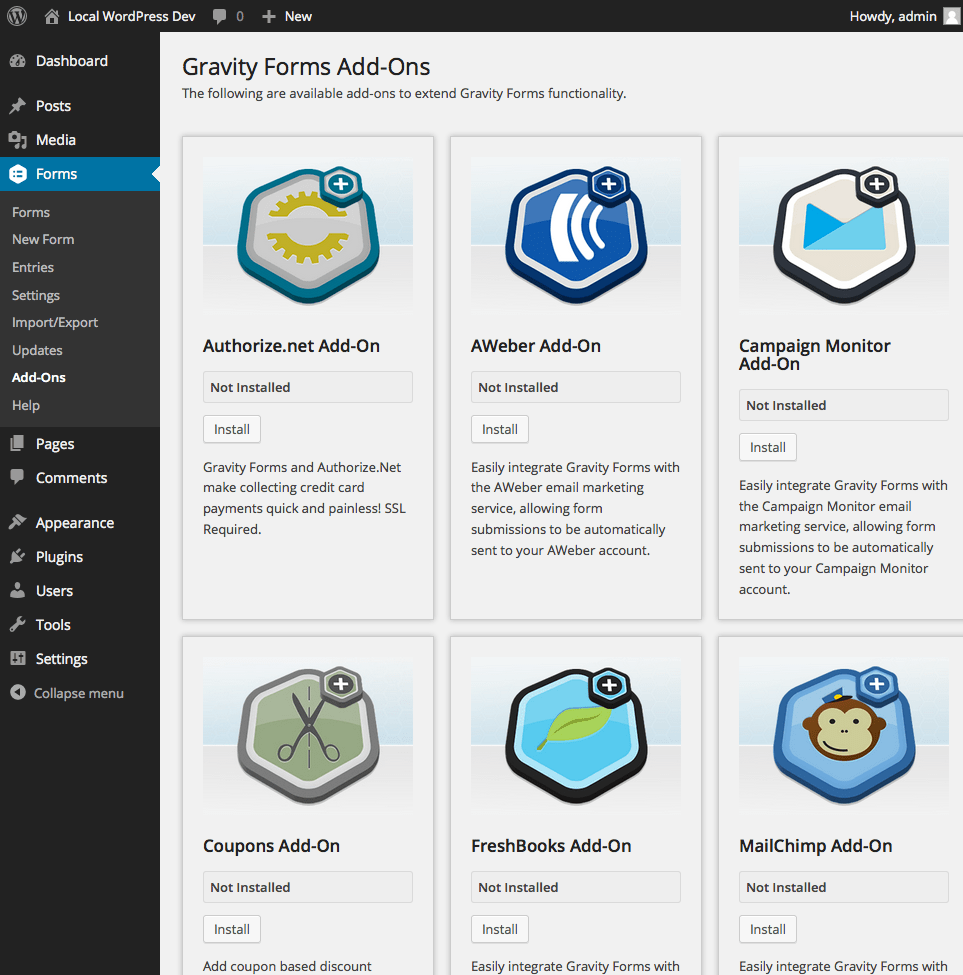
Task: Select the Forms icon in the sidebar
Action: [x=22, y=173]
